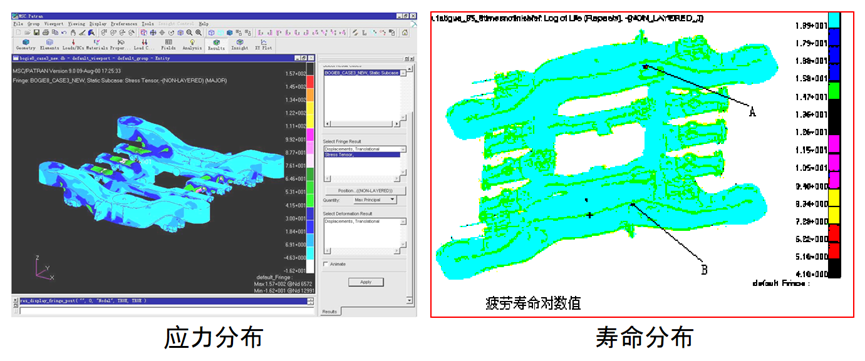865x361 pixels.
Task: Click the Position...((NON-LAYERED)) button
Action: click(365, 190)
